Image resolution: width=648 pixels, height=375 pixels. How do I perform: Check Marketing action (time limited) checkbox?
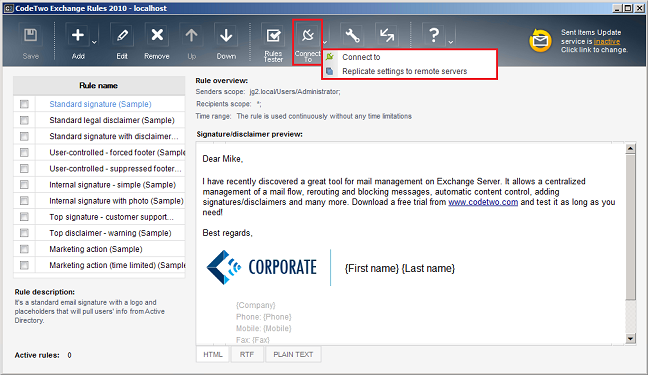tap(24, 265)
